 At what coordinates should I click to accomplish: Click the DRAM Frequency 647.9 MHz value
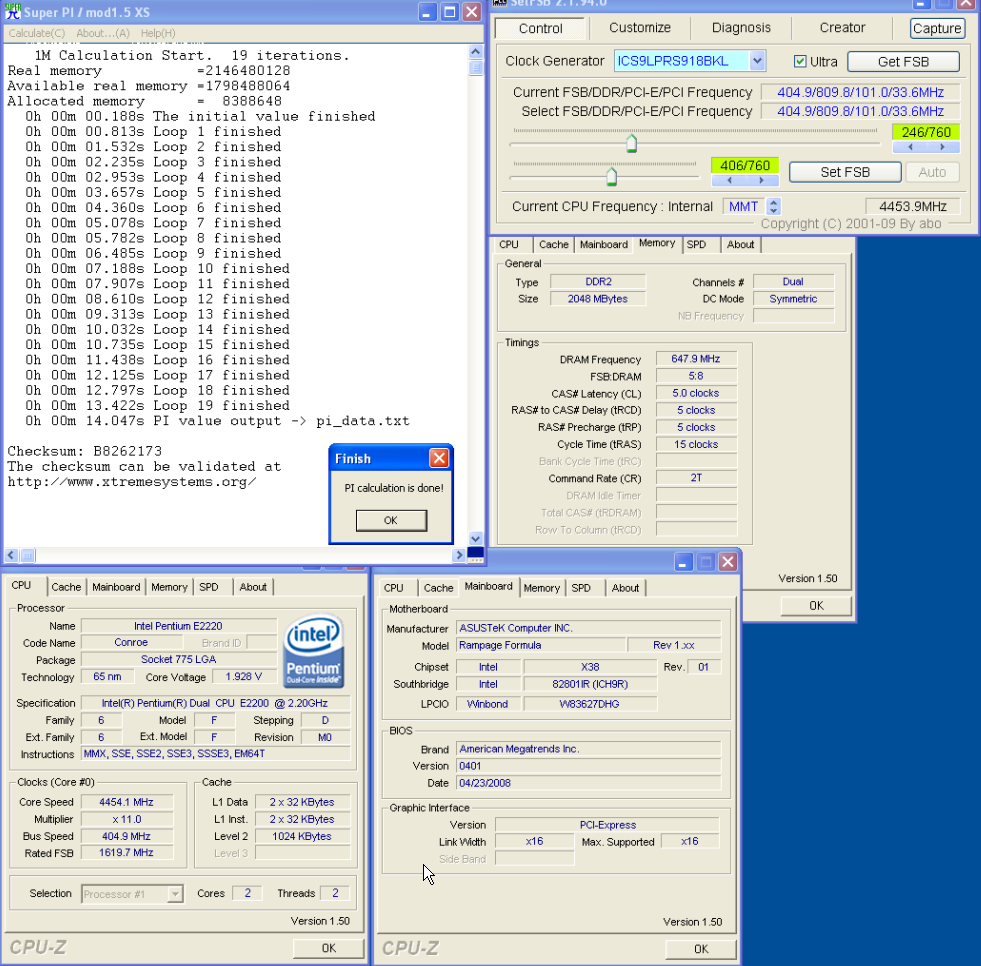pos(696,359)
